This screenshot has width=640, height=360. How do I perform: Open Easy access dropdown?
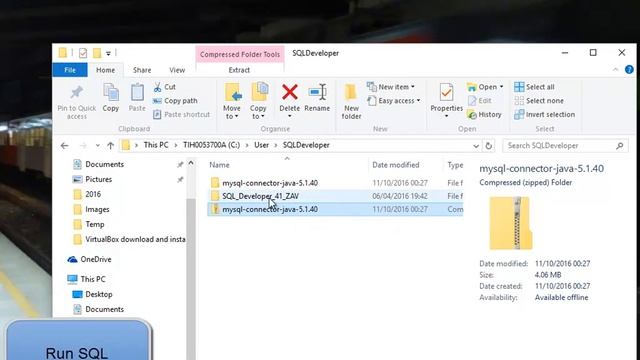click(394, 101)
